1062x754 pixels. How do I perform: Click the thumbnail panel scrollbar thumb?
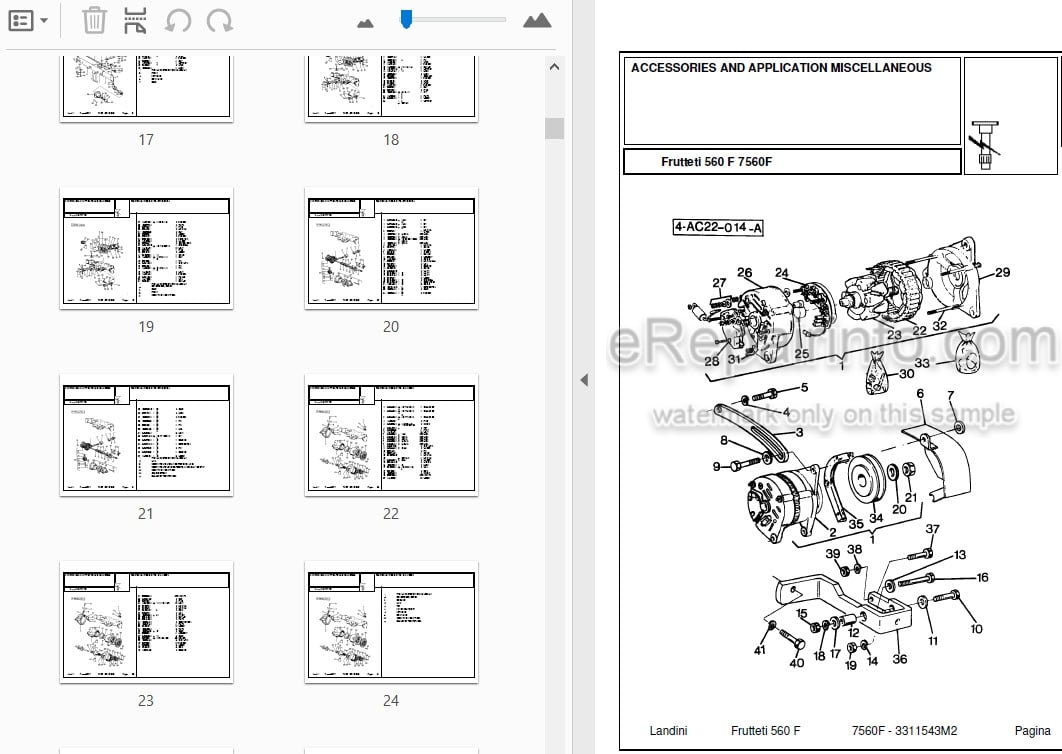[554, 128]
